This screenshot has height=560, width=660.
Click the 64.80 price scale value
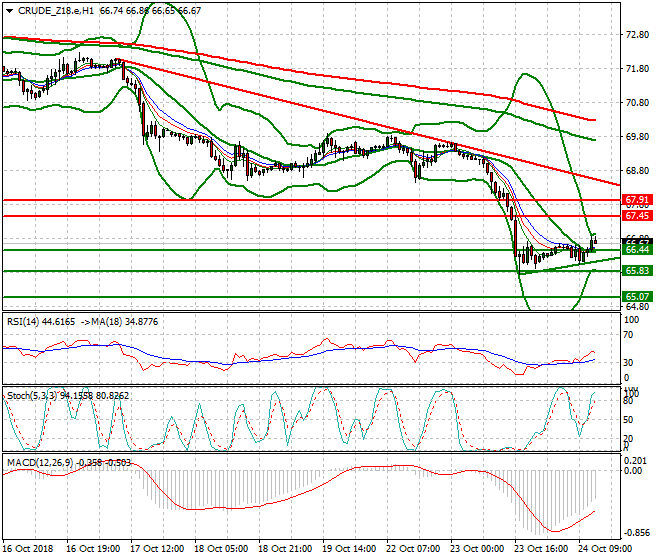pyautogui.click(x=637, y=307)
